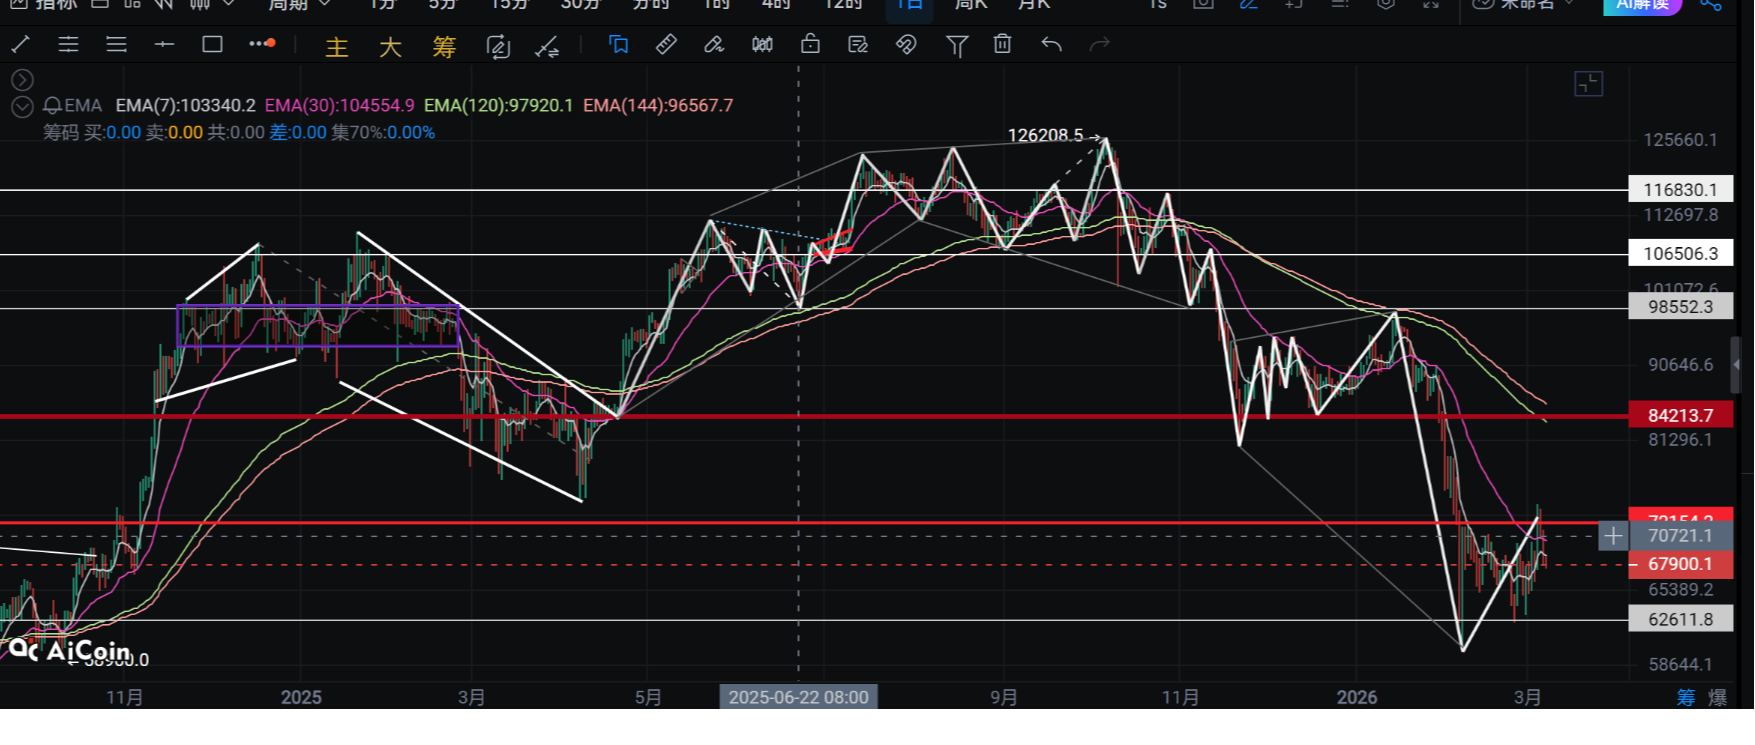Viewport: 1755px width, 745px height.
Task: Click the plus button beside 70721.1 price
Action: [x=1613, y=537]
